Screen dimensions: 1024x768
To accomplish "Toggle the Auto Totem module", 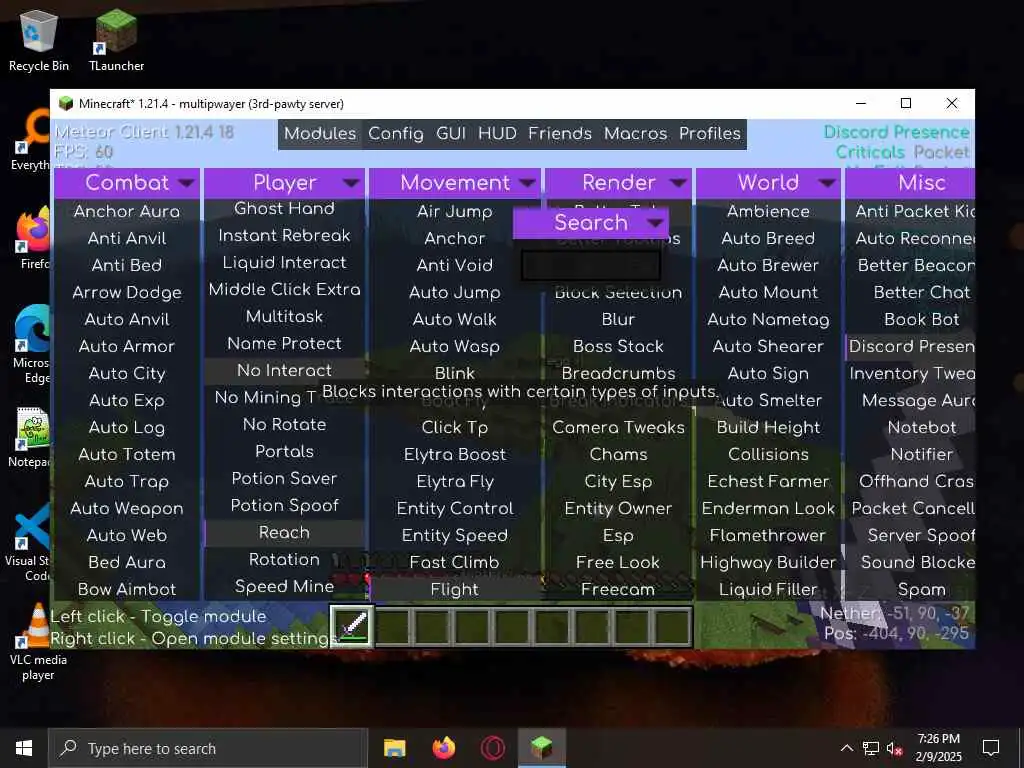I will tap(127, 455).
